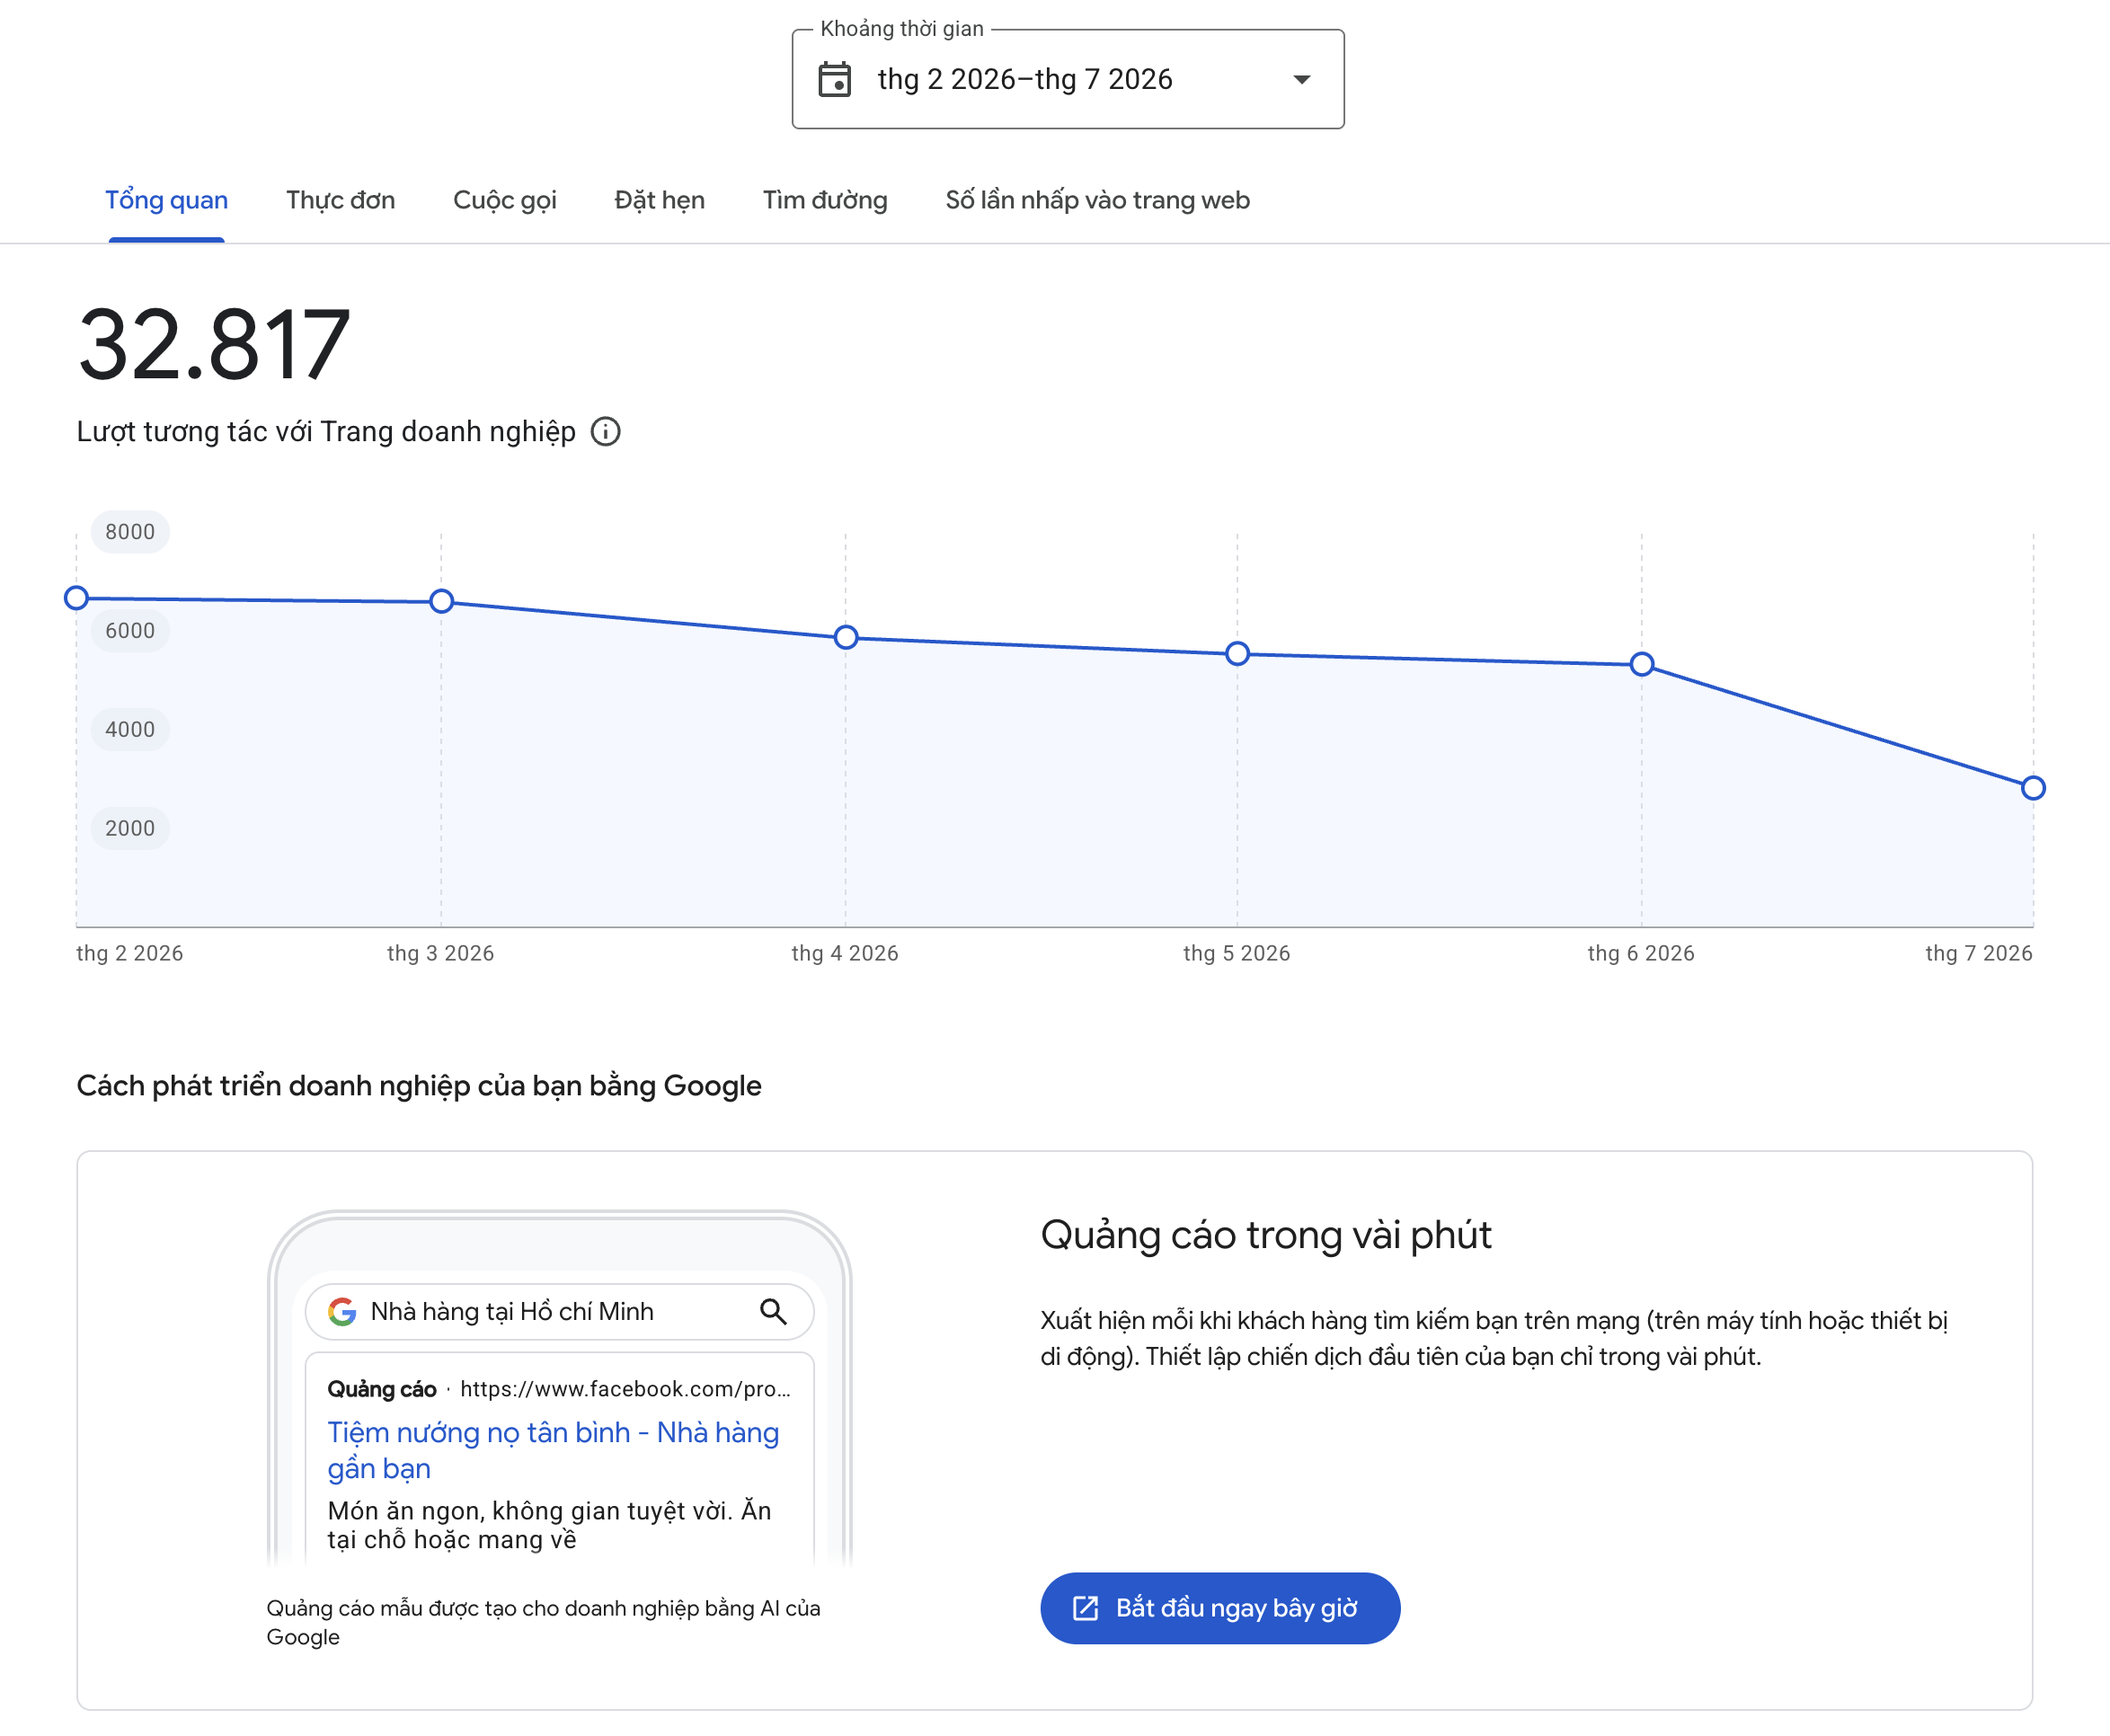2110x1736 pixels.
Task: Click the 6000 axis label
Action: point(130,630)
